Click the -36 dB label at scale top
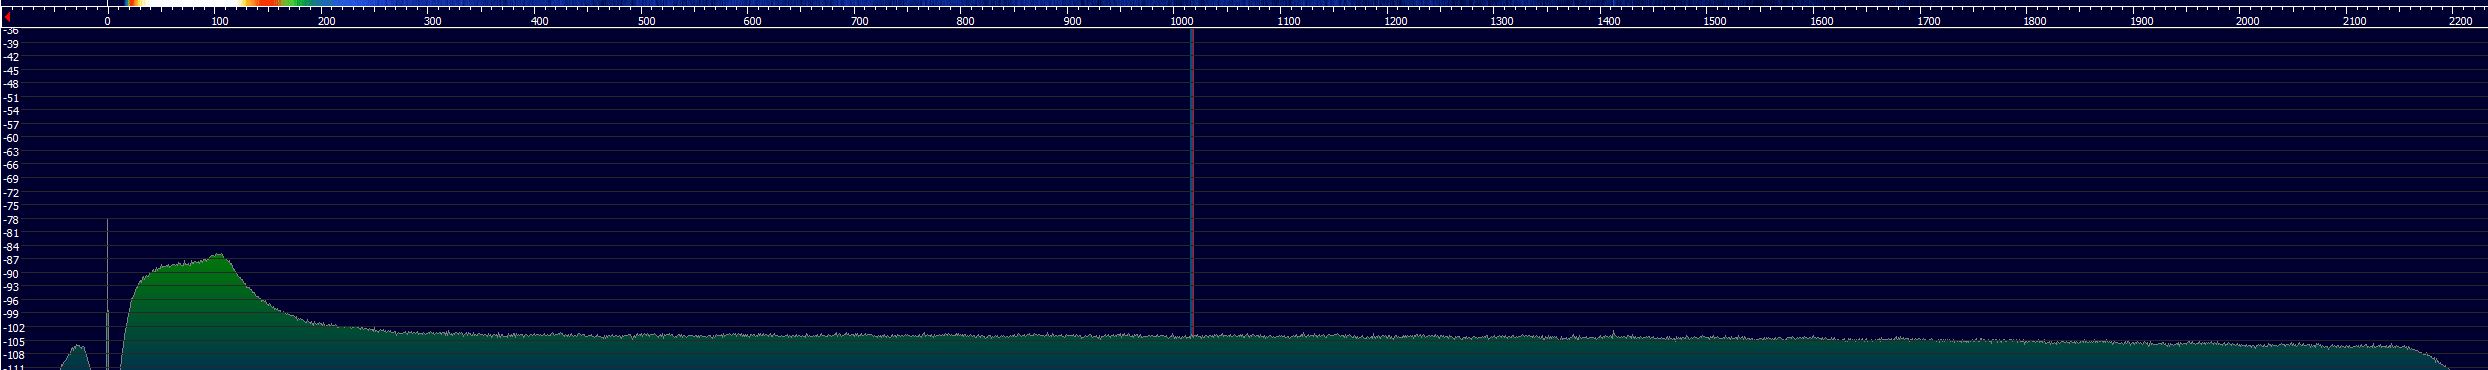Screen dimensions: 2488x370 tap(11, 31)
